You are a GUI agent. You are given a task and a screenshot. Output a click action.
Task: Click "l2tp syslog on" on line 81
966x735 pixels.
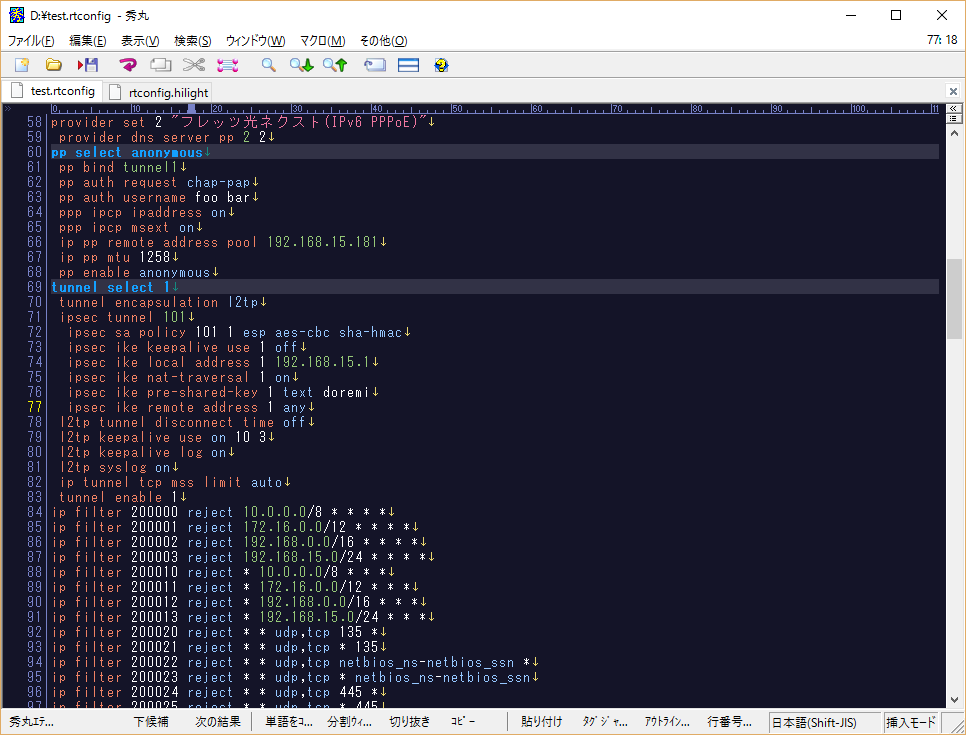(115, 467)
